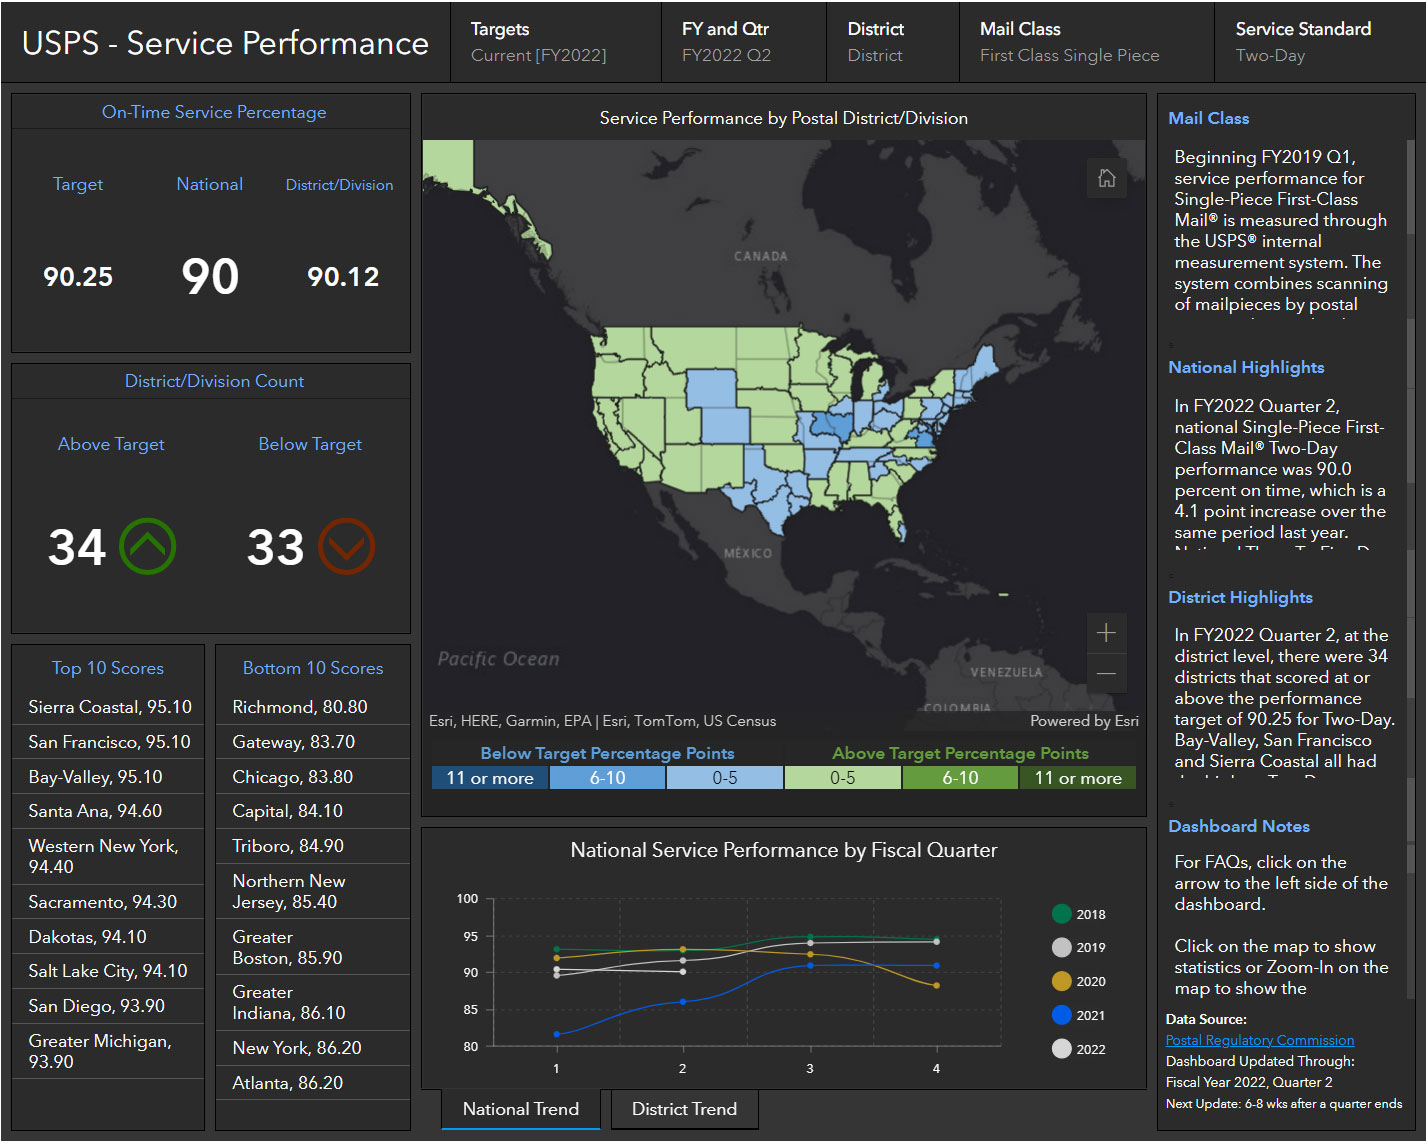
Task: Open the Postal Regulatory Commission link
Action: (1260, 1040)
